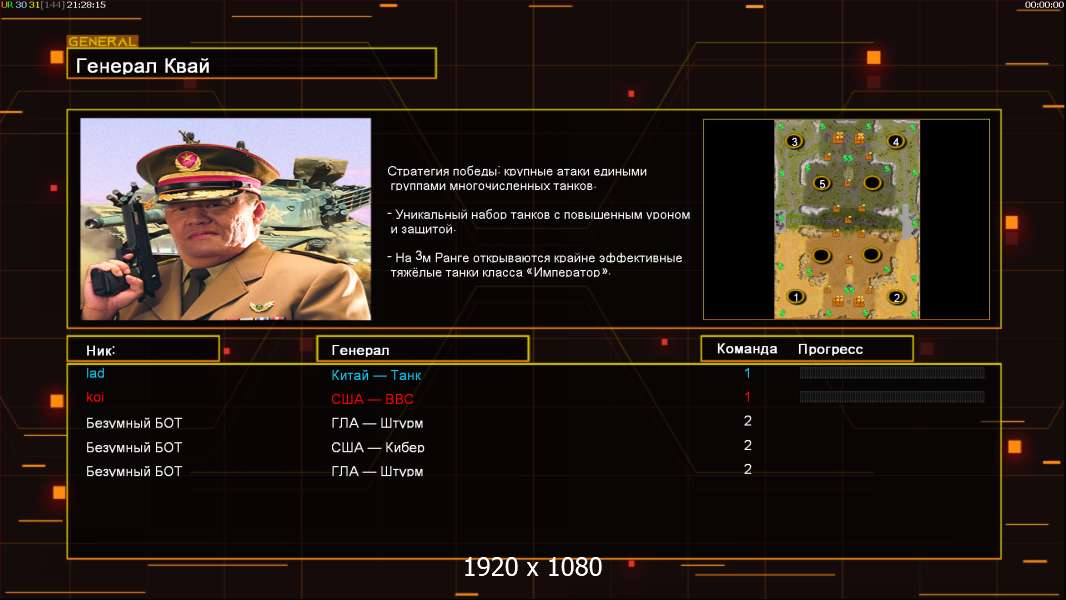Select player nickname 'lad'
Image resolution: width=1066 pixels, height=600 pixels.
(x=95, y=373)
